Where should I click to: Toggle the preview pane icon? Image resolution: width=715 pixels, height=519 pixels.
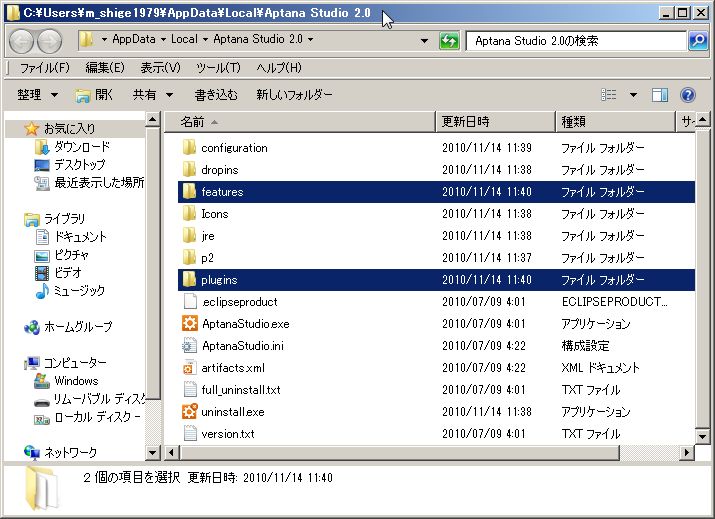click(660, 95)
